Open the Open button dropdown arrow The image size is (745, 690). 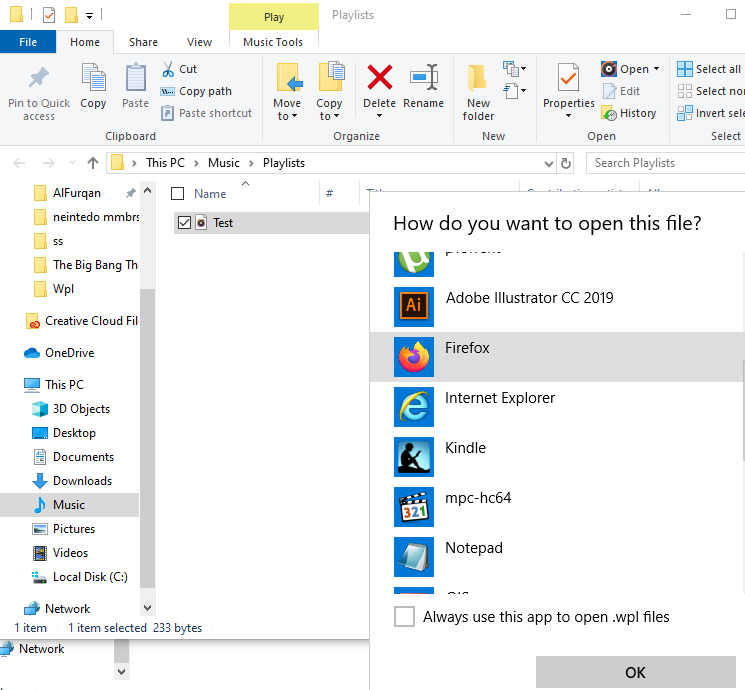(x=657, y=69)
